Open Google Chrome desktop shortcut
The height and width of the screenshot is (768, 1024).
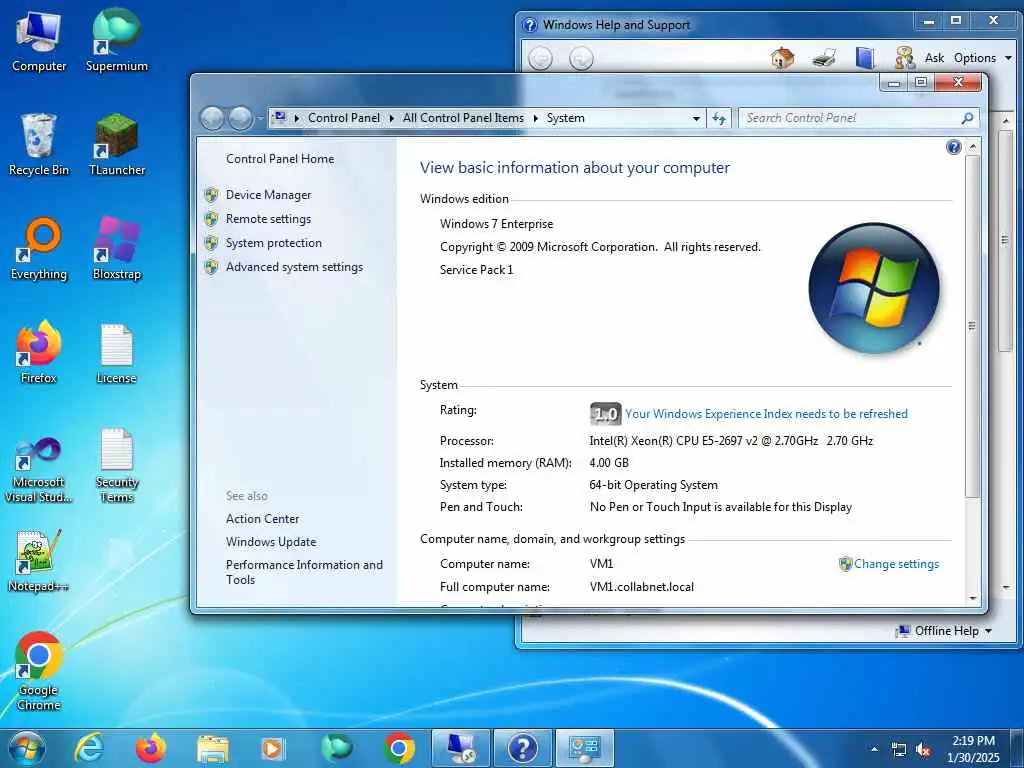coord(39,671)
